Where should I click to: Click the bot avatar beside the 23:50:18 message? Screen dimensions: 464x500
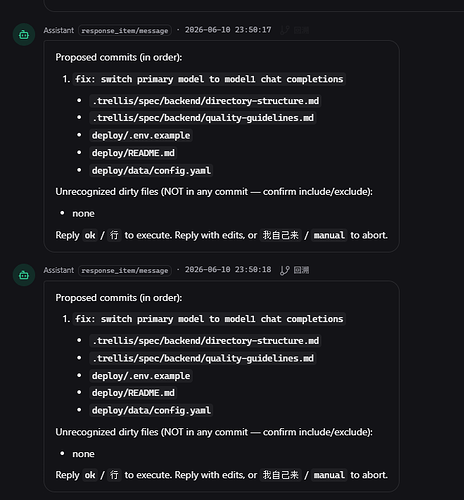coord(24,275)
